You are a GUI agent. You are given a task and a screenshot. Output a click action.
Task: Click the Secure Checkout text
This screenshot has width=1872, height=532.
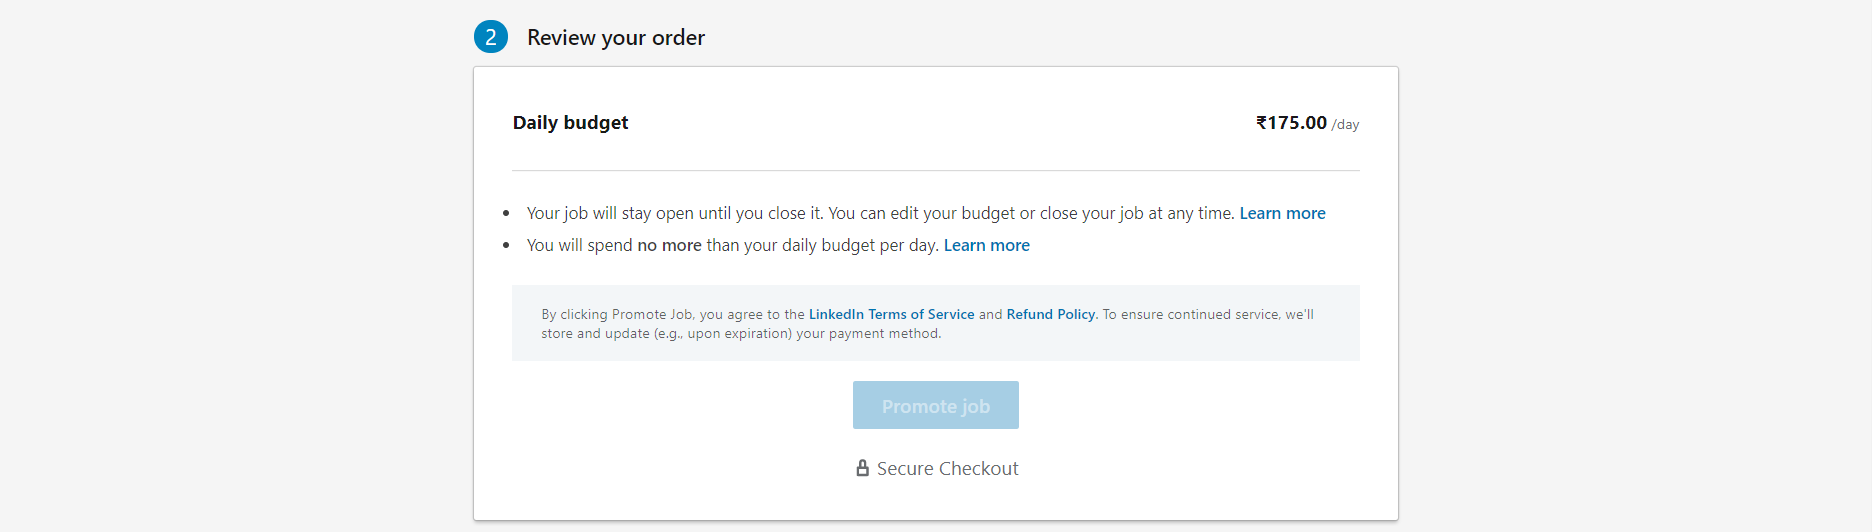[x=947, y=469]
